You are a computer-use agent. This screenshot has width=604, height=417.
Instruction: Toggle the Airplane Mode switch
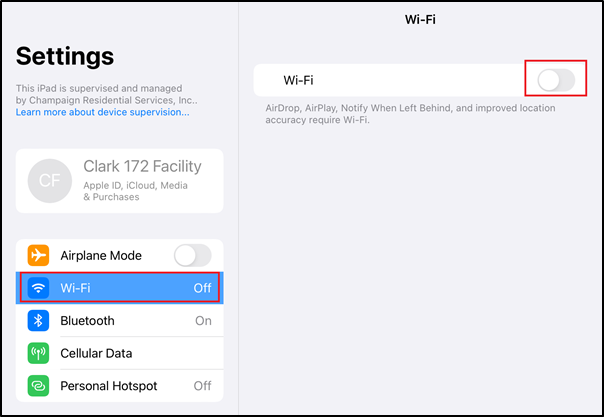pyautogui.click(x=193, y=255)
